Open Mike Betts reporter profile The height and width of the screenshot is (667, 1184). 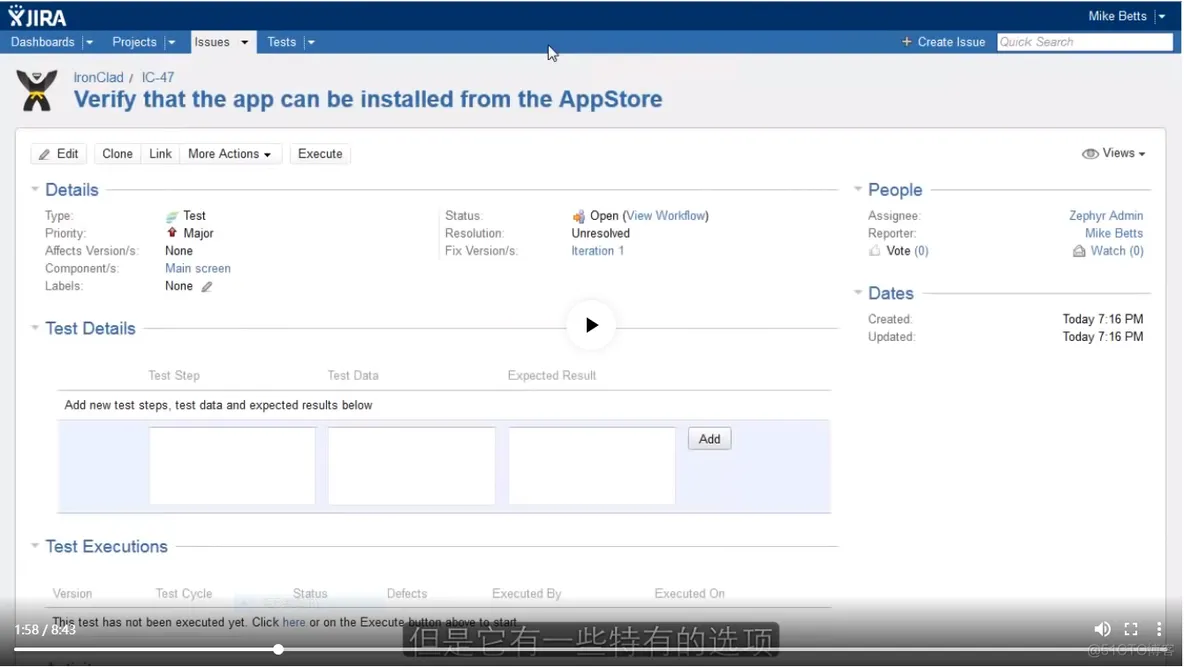(1114, 233)
